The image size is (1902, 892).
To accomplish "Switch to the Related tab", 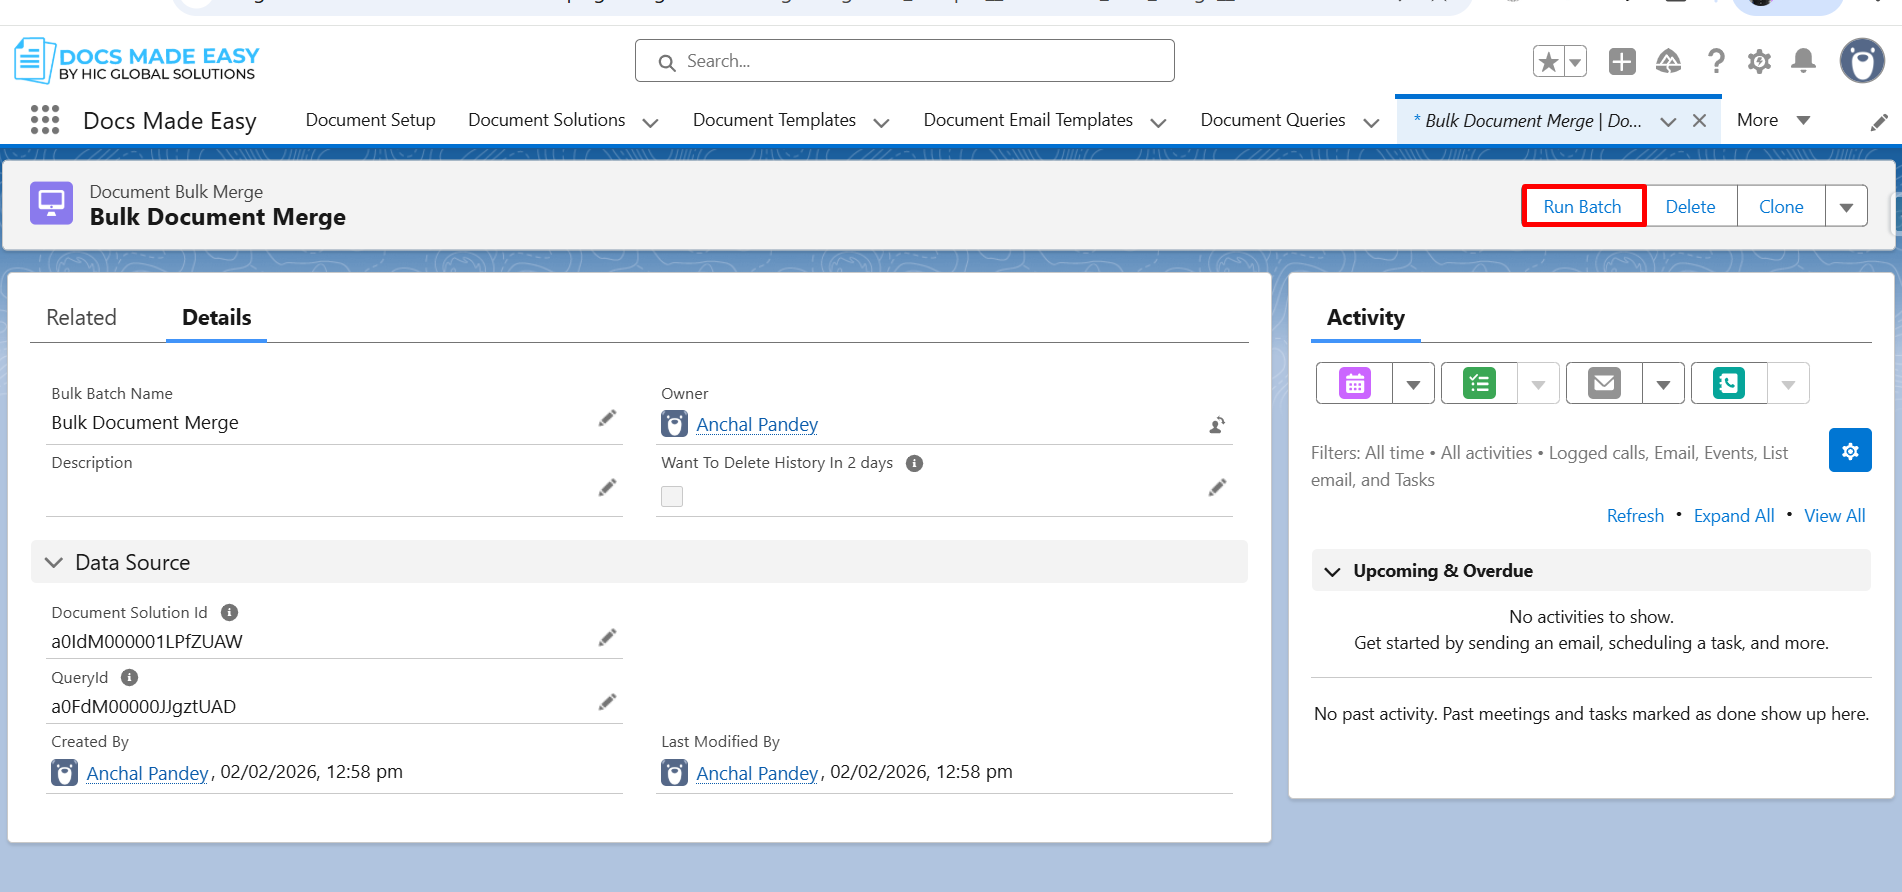I will pyautogui.click(x=81, y=318).
